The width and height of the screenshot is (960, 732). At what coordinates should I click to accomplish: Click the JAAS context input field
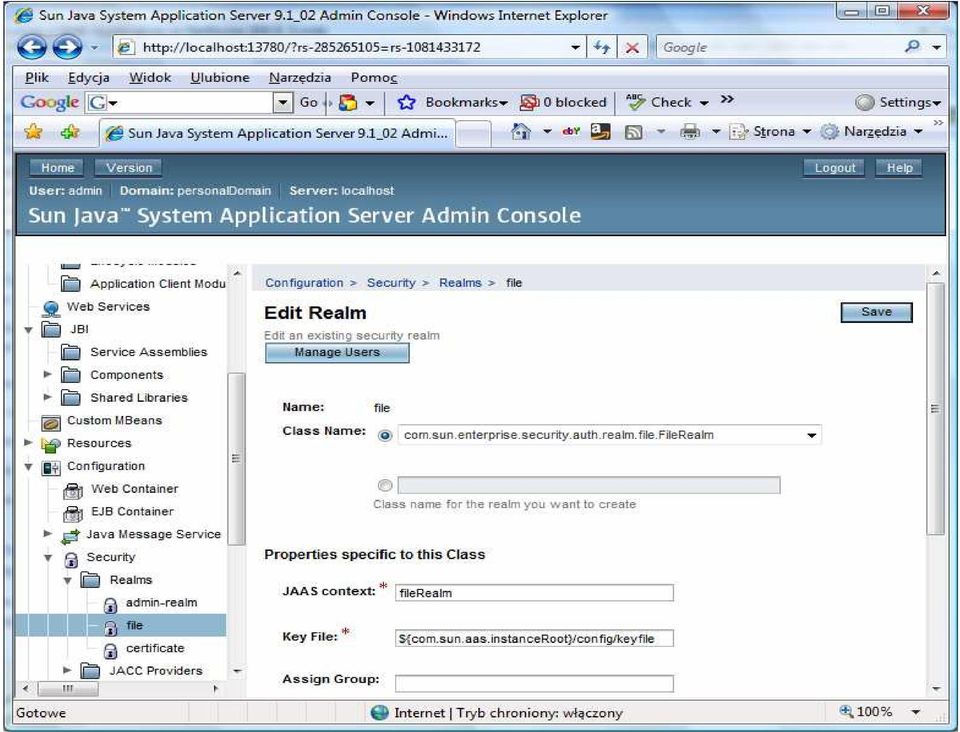coord(534,592)
